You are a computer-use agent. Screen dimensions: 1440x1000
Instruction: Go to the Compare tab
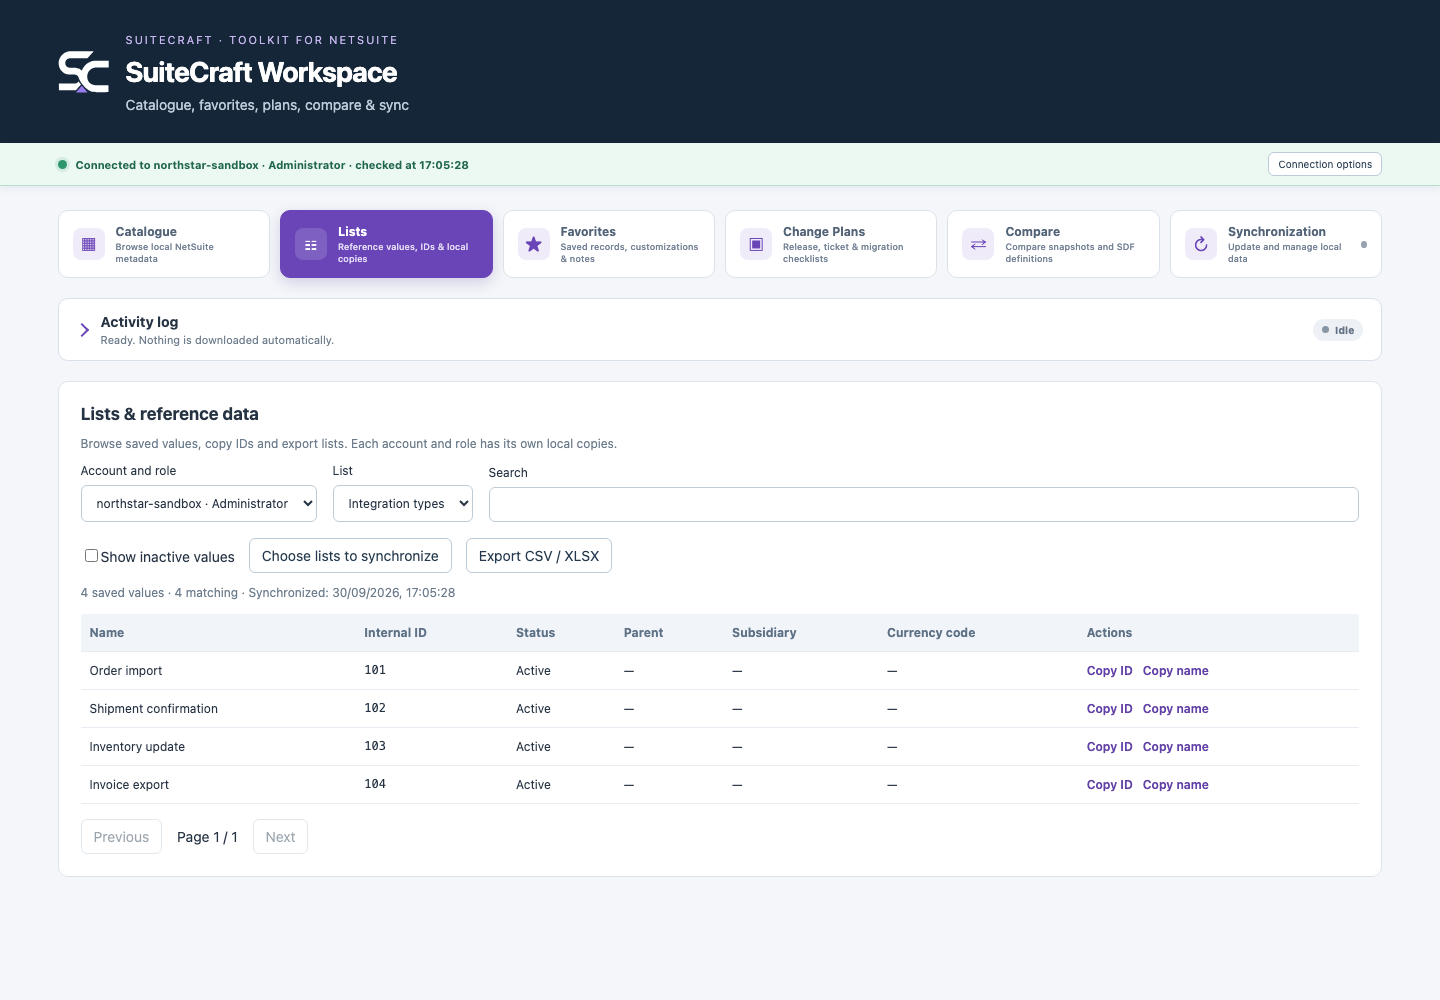click(x=1053, y=244)
